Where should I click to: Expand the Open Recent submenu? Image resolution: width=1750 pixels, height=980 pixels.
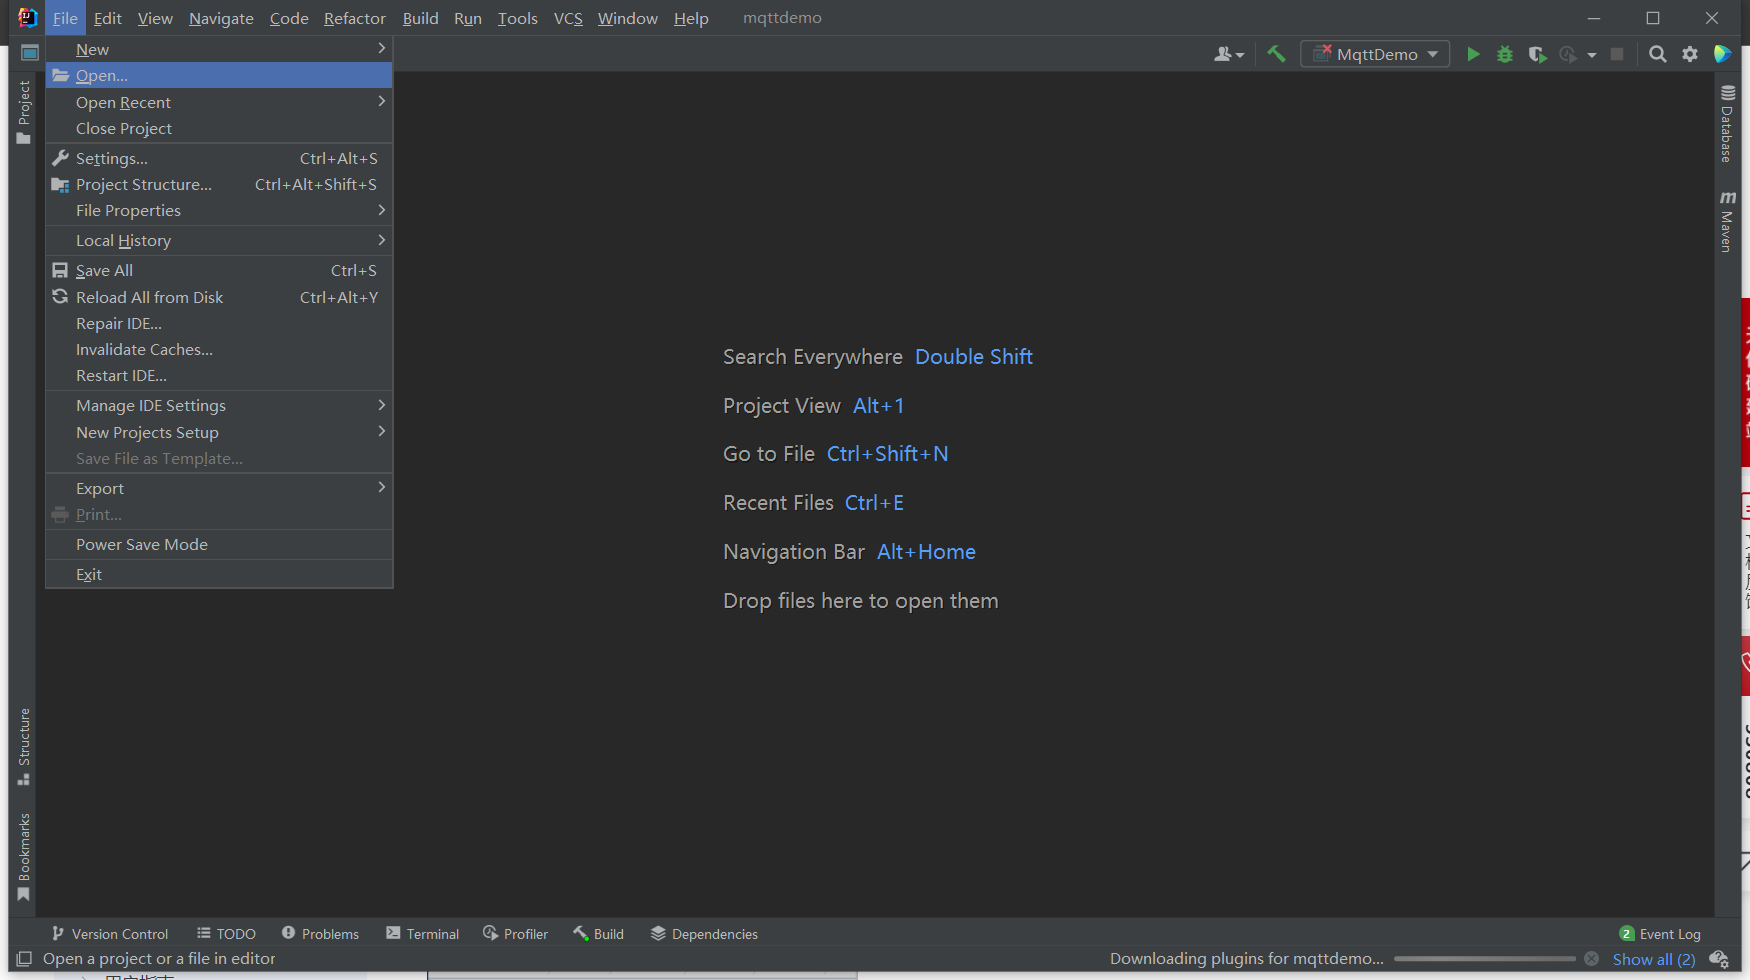pyautogui.click(x=219, y=102)
